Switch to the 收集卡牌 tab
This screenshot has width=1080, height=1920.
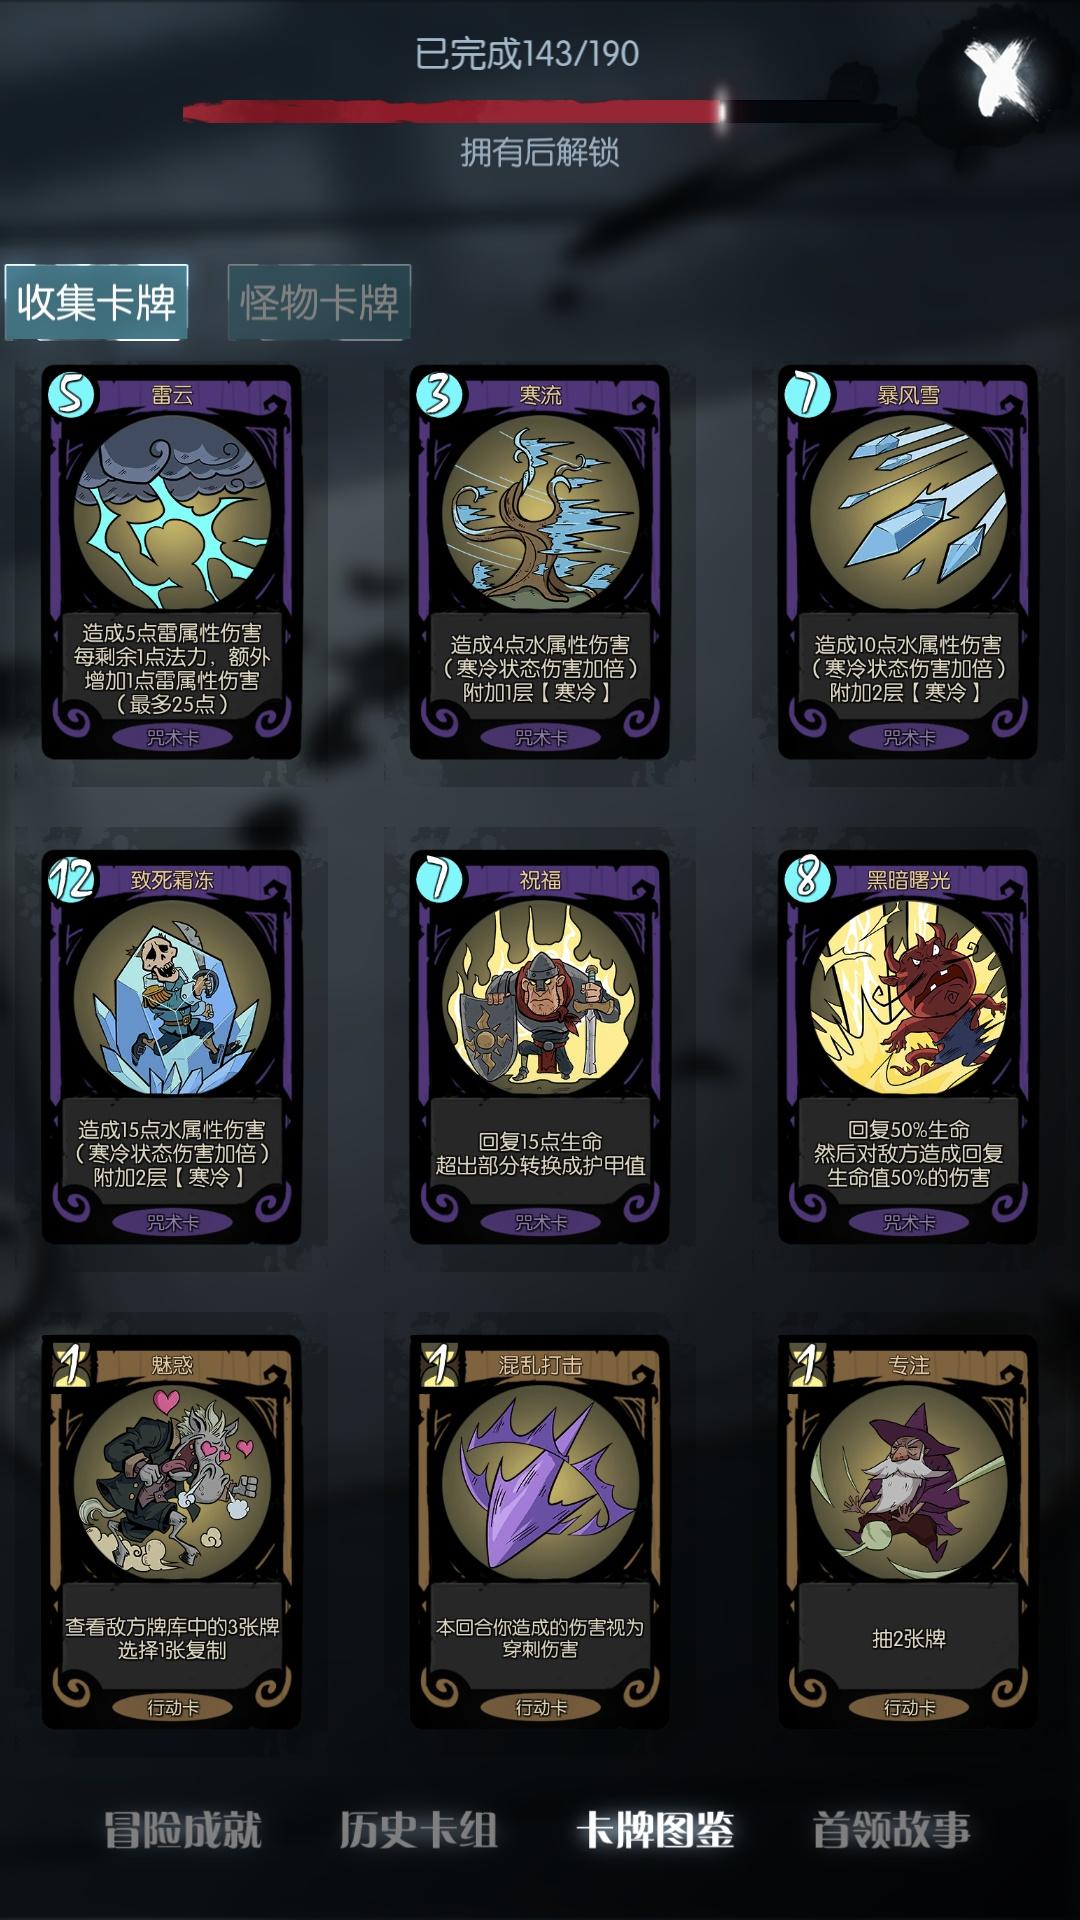(96, 302)
